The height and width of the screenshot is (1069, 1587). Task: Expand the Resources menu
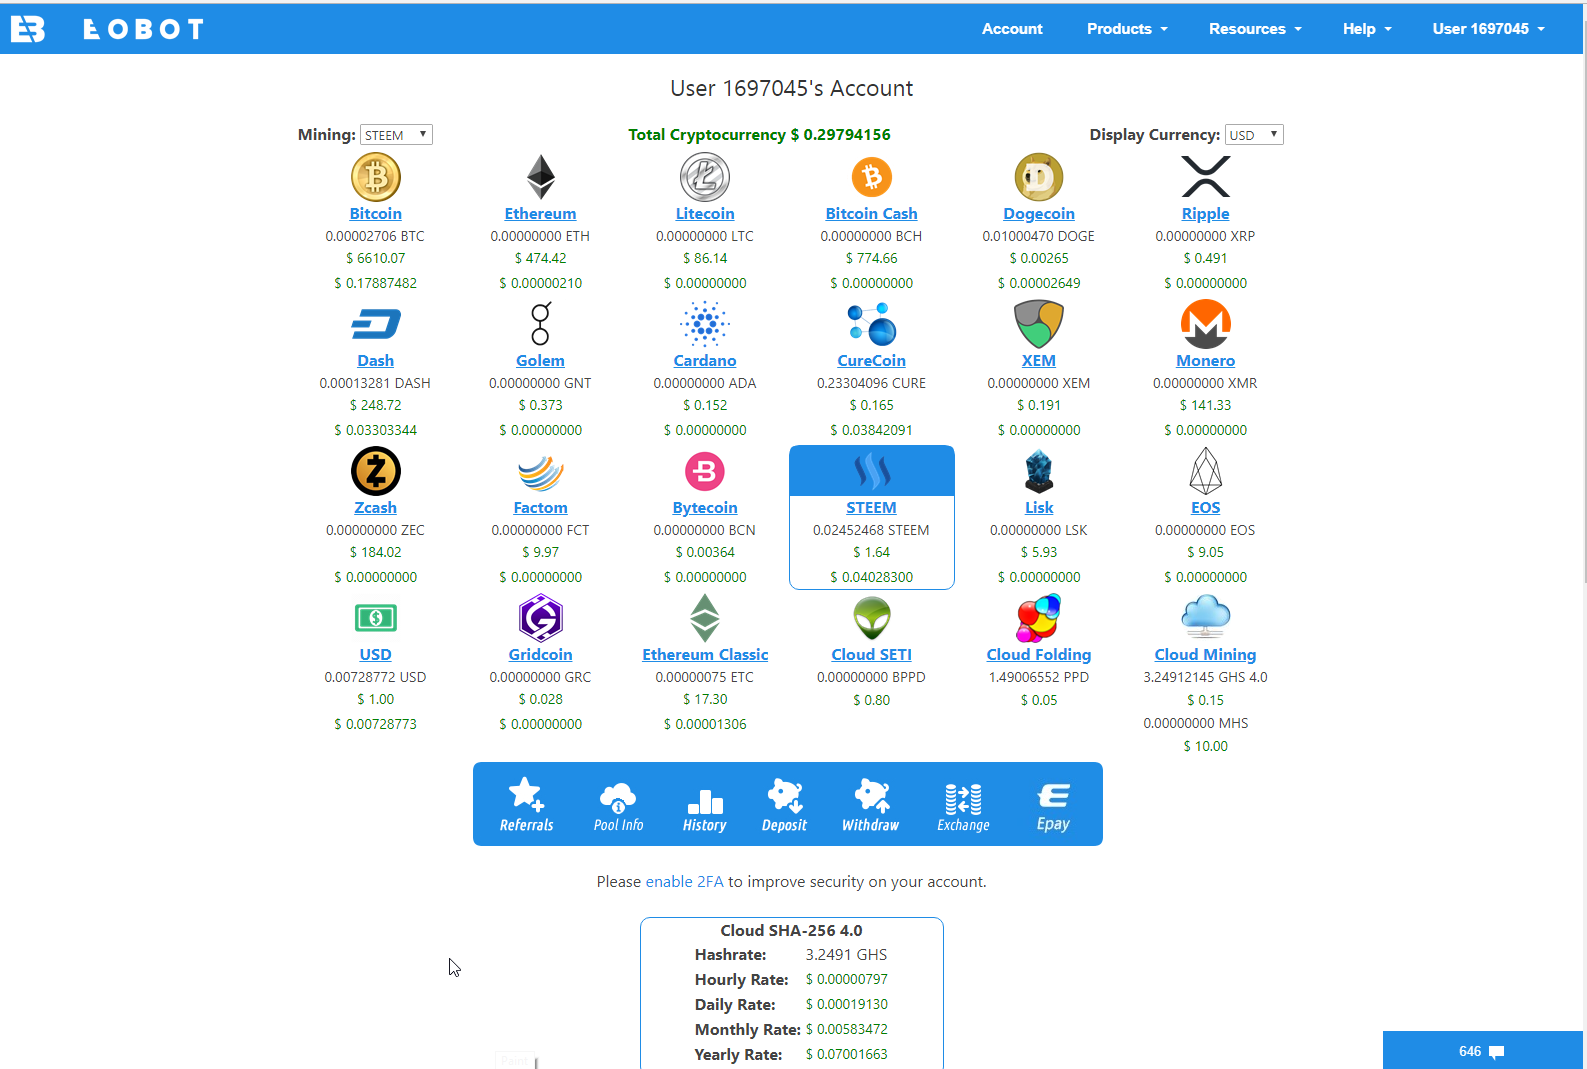1255,29
